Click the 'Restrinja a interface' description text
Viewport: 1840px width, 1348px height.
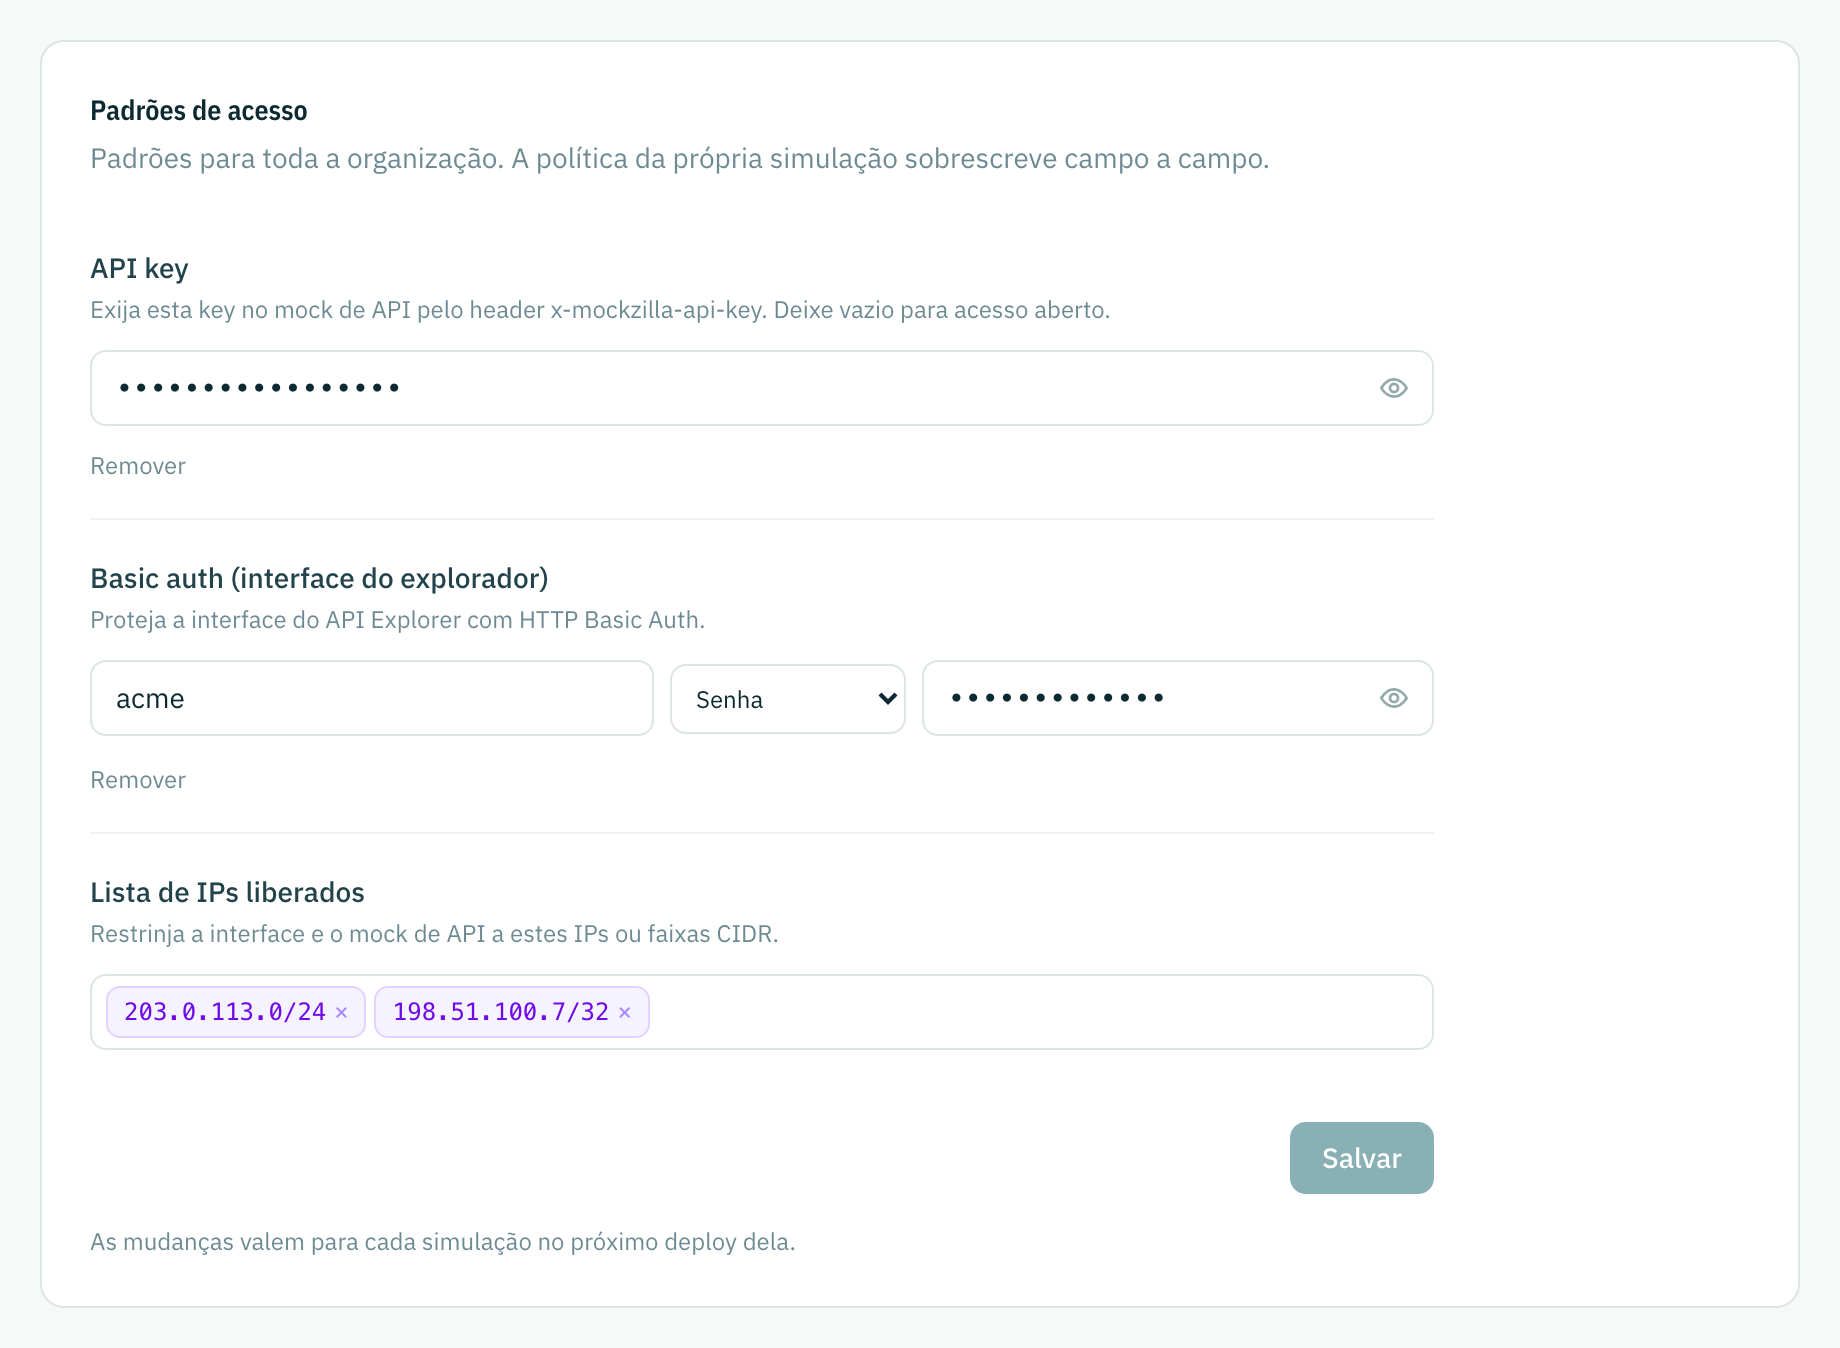pyautogui.click(x=434, y=934)
